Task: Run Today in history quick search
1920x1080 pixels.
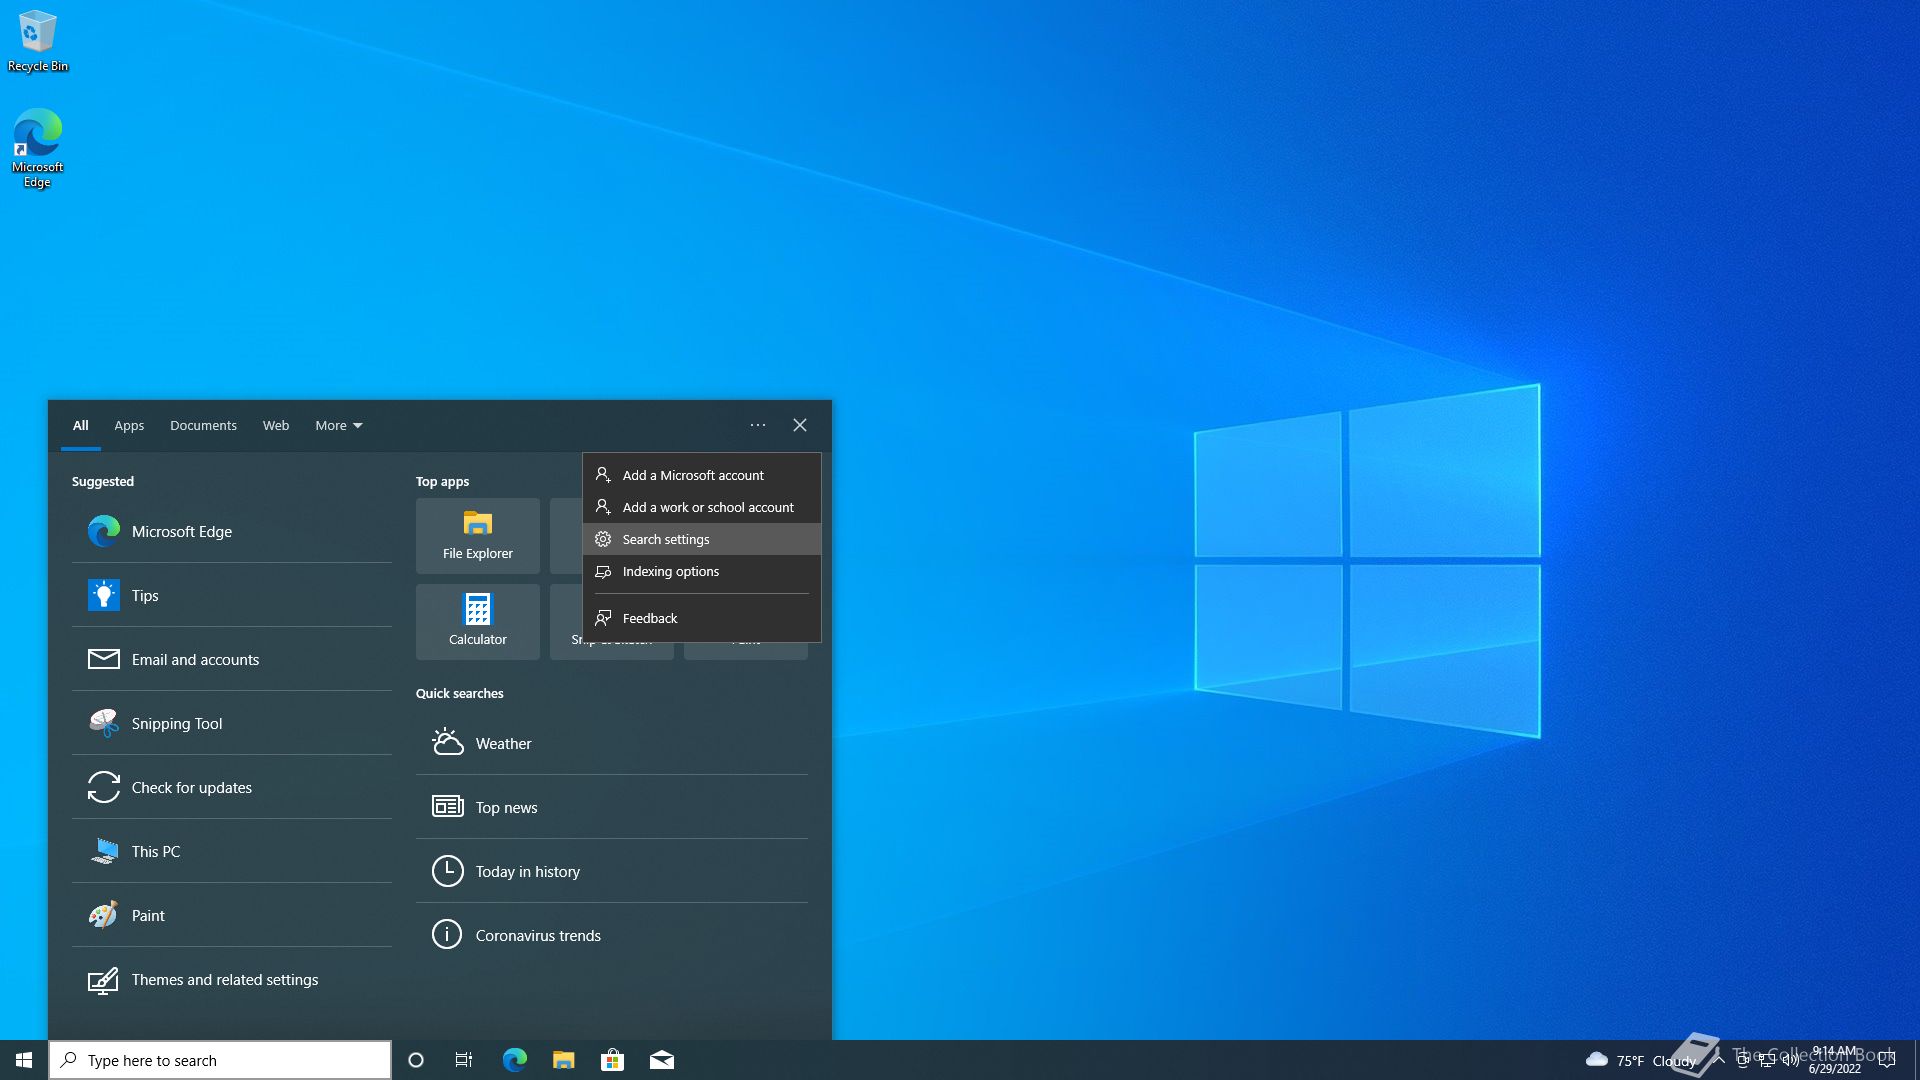Action: 612,871
